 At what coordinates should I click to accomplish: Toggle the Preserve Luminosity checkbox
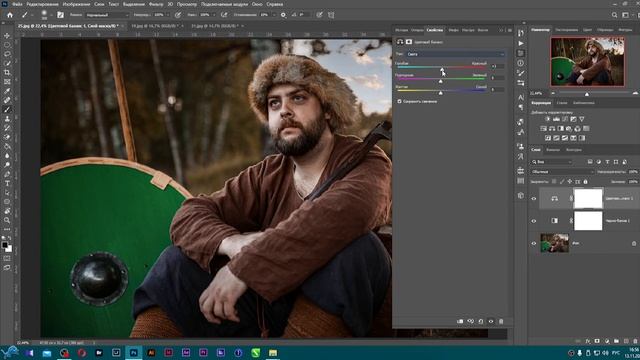pos(400,101)
